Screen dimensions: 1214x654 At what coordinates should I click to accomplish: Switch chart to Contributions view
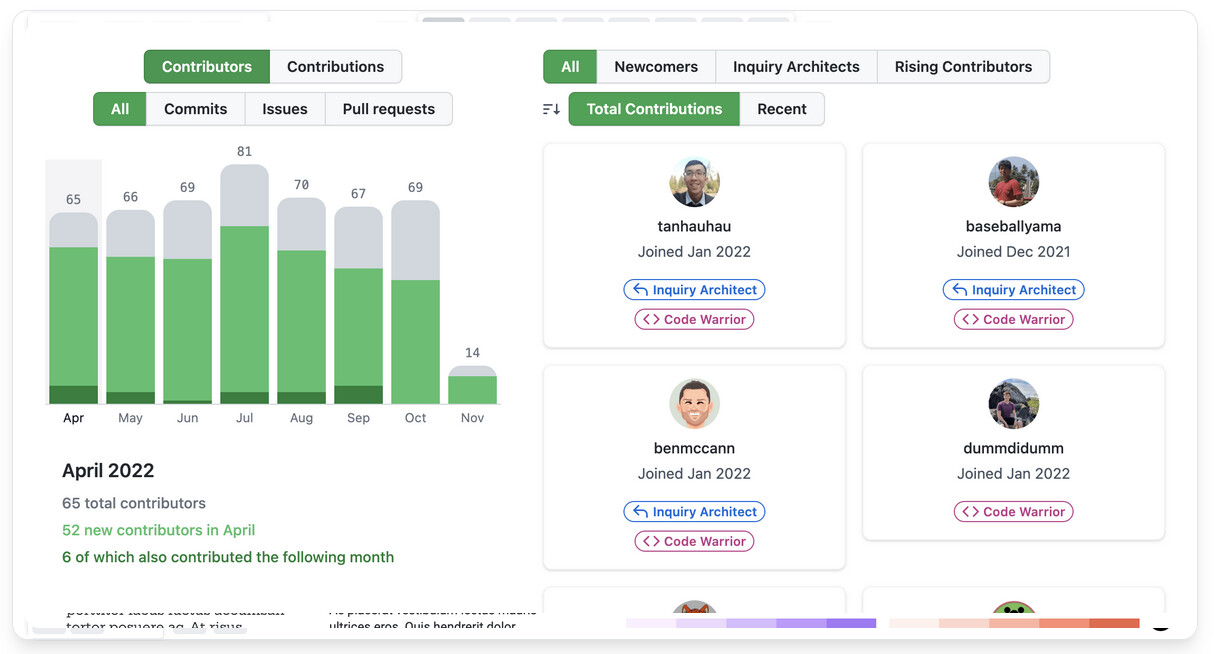click(x=335, y=67)
